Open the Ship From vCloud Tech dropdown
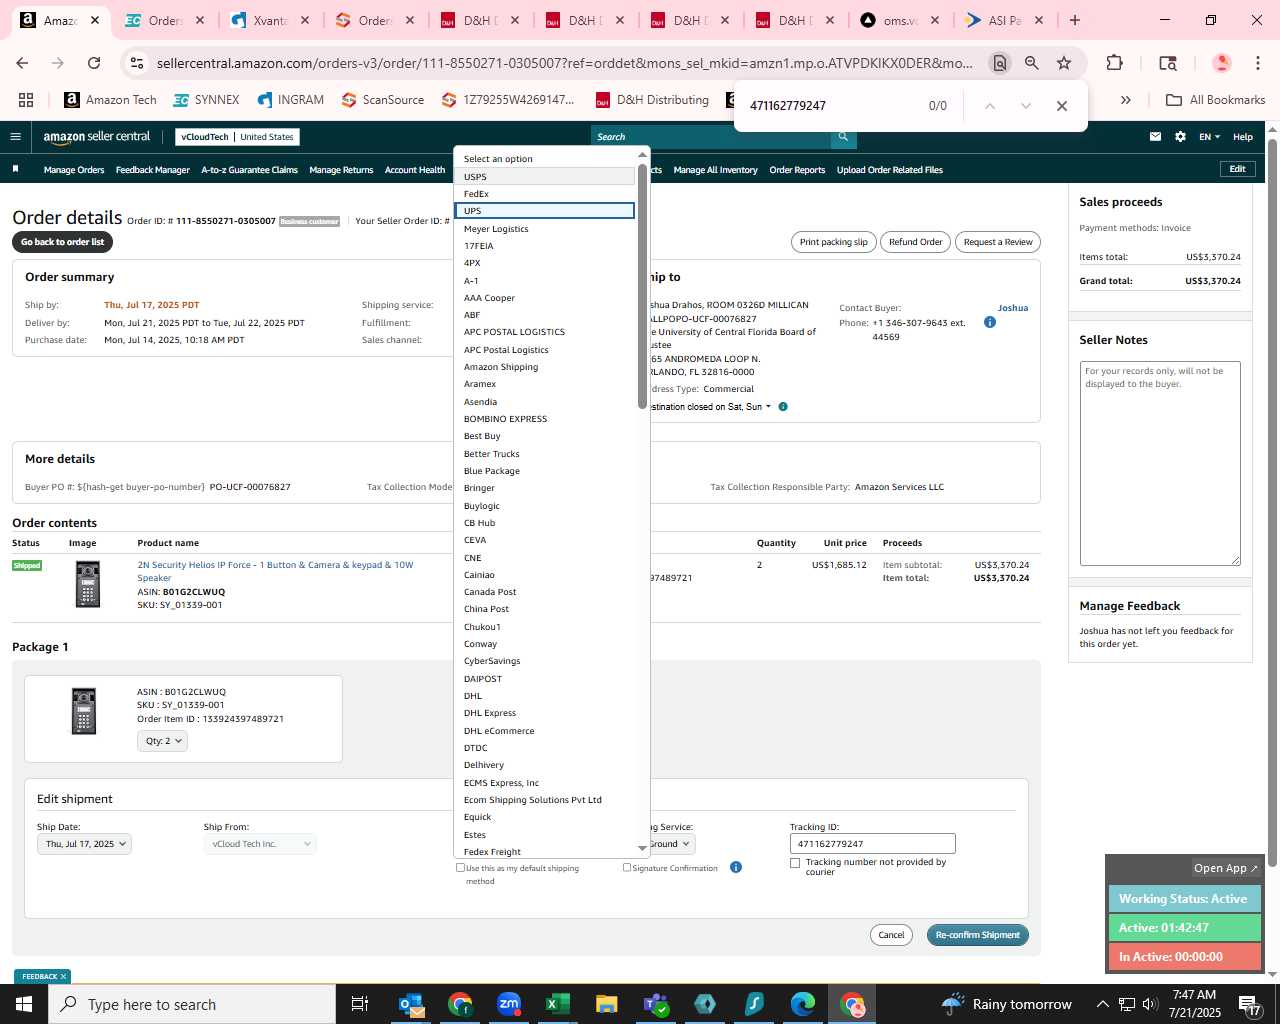 tap(260, 844)
